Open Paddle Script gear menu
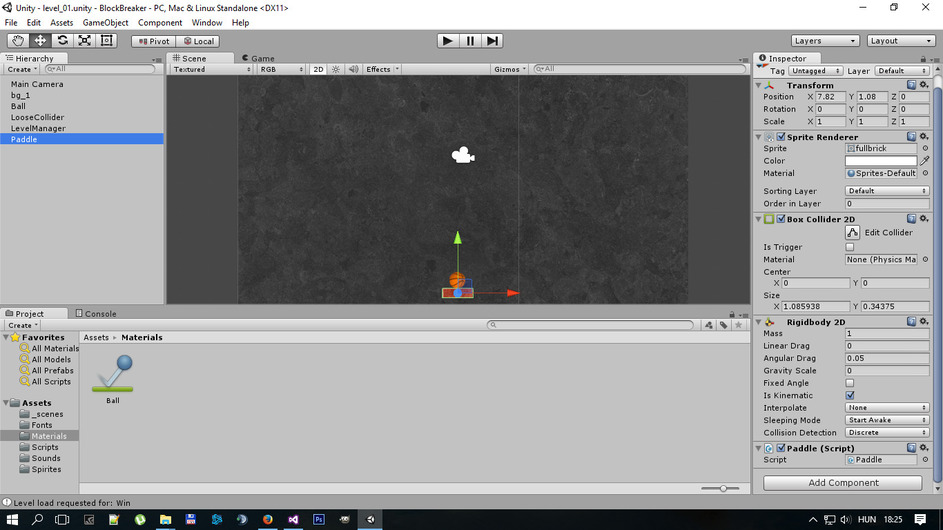Screen dimensions: 943x530 pyautogui.click(x=924, y=448)
